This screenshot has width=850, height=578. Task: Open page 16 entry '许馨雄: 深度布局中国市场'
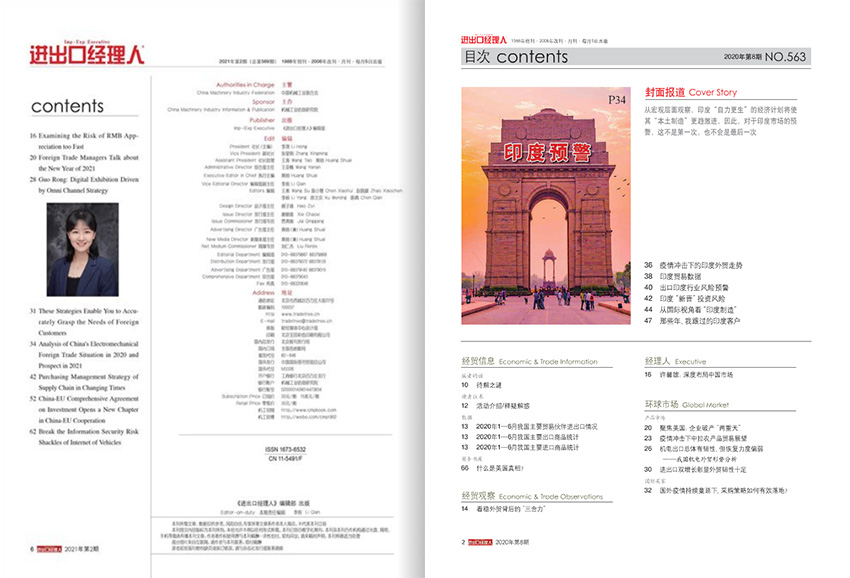click(688, 375)
